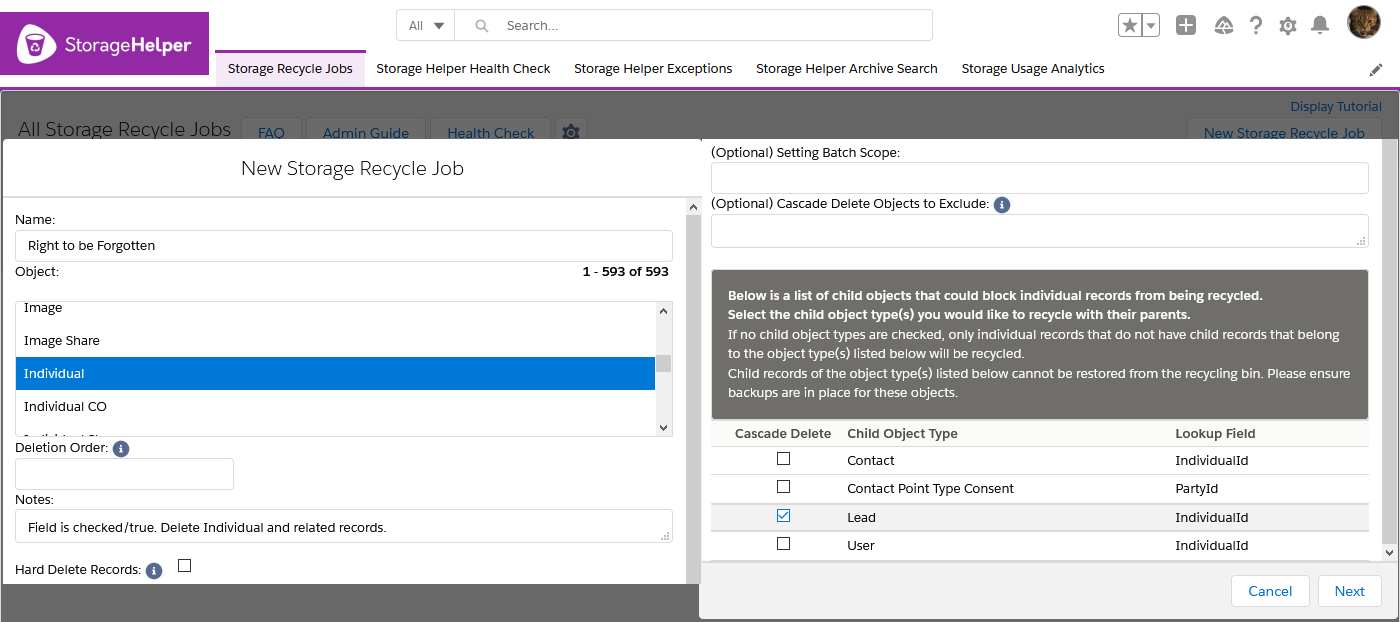The image size is (1400, 622).
Task: Click the PartyId lookup field cell
Action: [x=1195, y=489]
